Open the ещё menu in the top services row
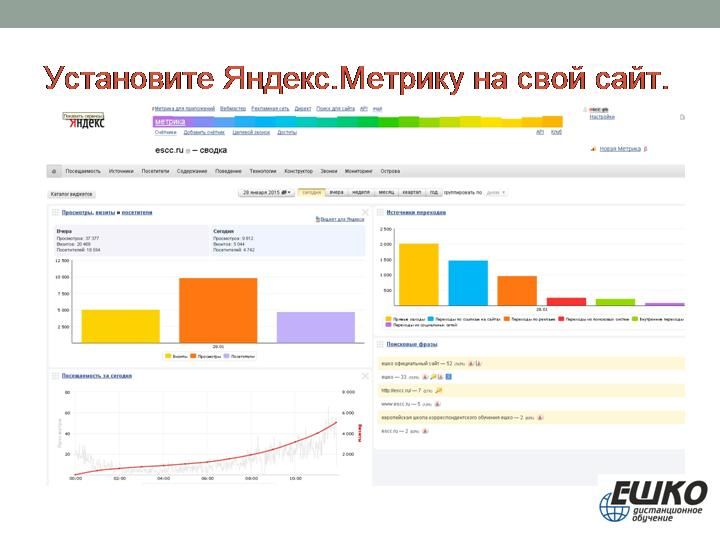Screen dimensions: 720x540 coord(377,109)
